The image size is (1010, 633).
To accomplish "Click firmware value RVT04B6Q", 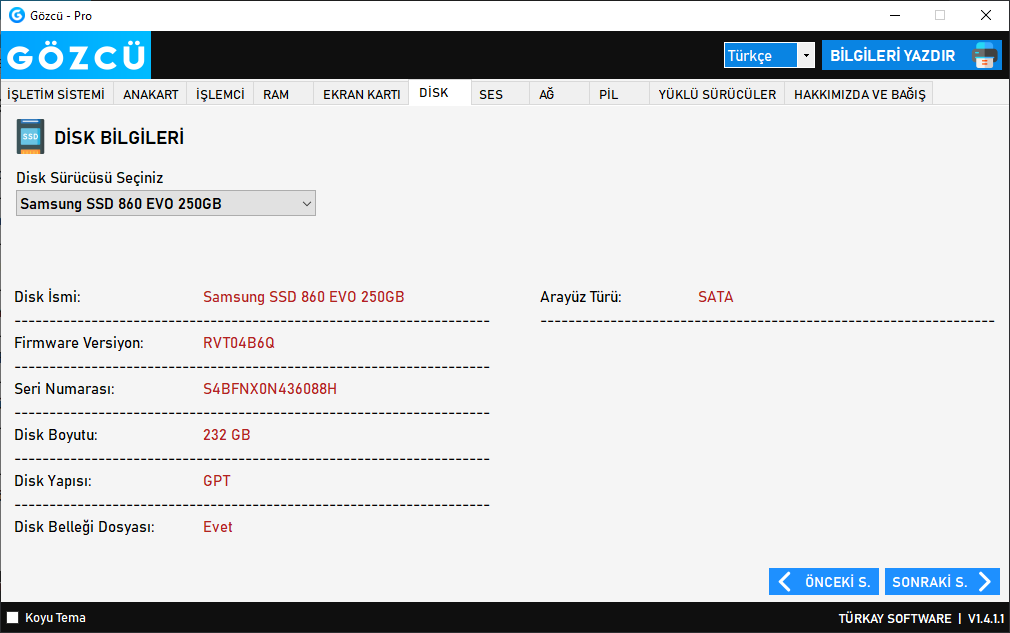I will point(239,343).
